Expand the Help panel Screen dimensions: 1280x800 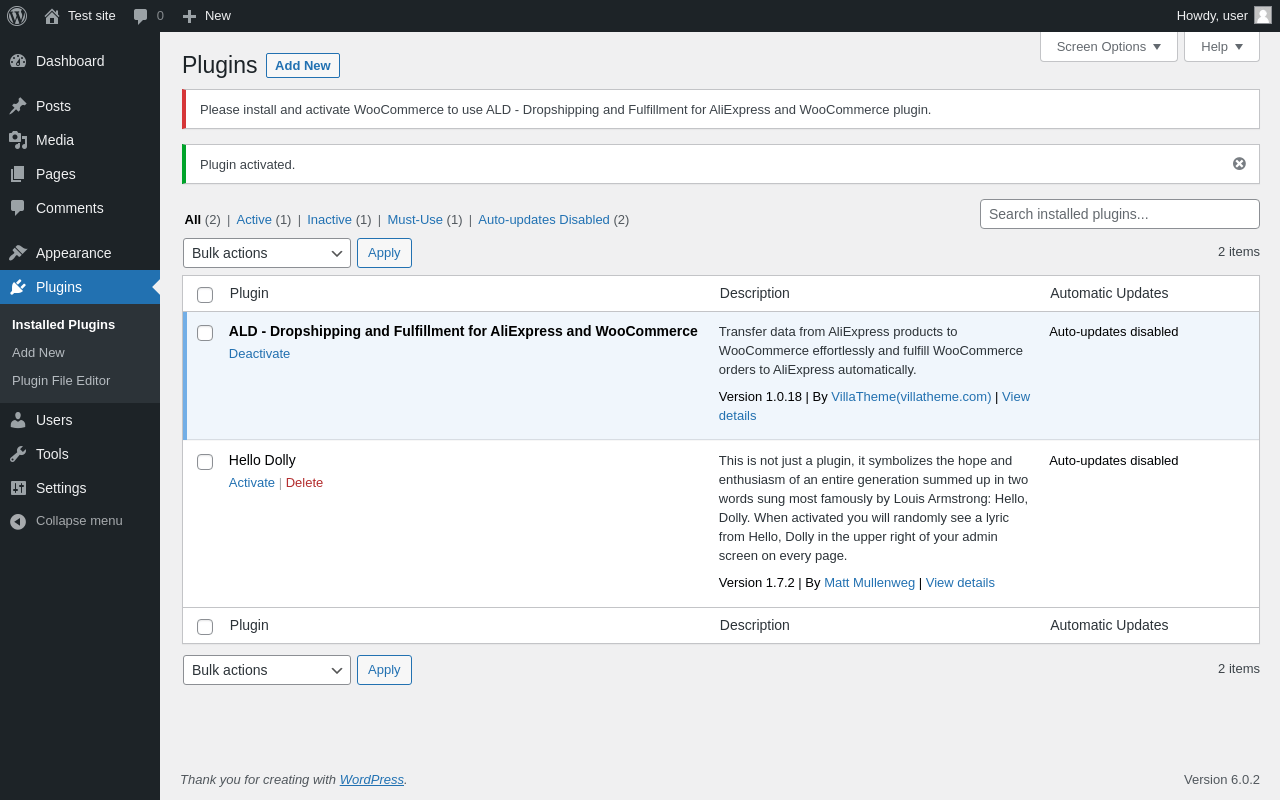[1221, 46]
